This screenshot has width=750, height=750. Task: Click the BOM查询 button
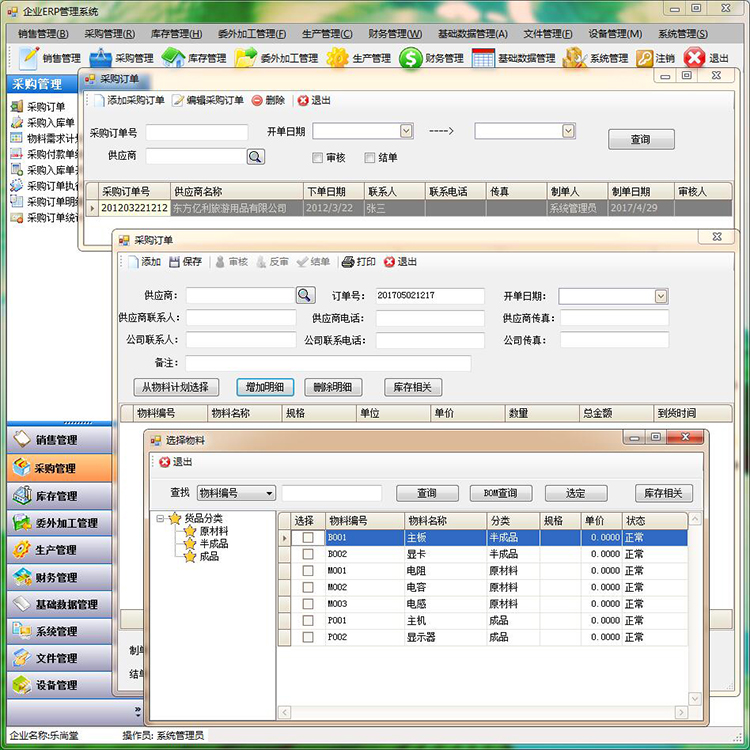[x=501, y=493]
